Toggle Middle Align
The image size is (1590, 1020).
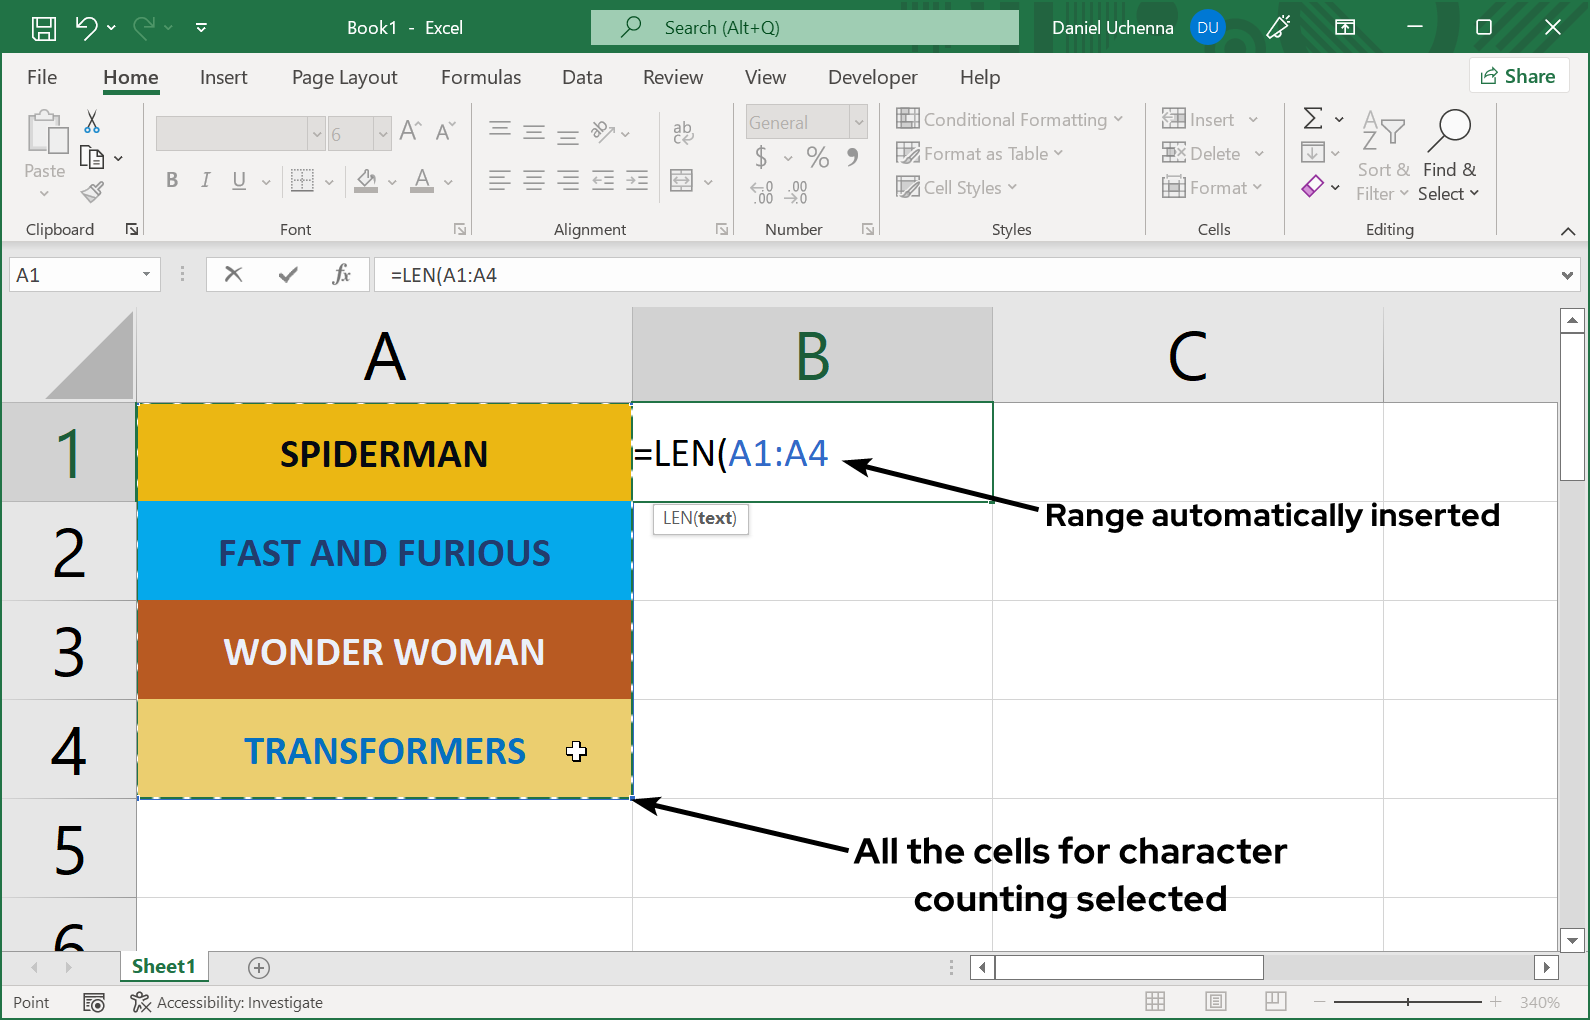tap(534, 131)
